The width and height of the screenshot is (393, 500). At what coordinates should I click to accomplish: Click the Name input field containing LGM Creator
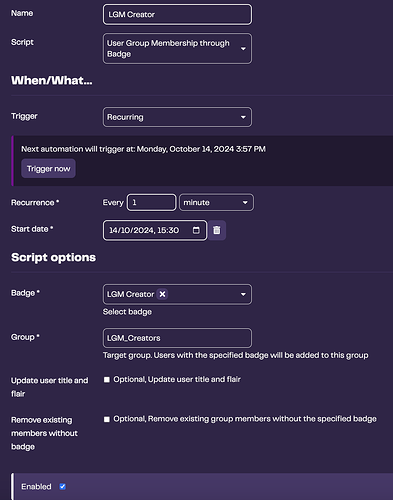point(177,14)
